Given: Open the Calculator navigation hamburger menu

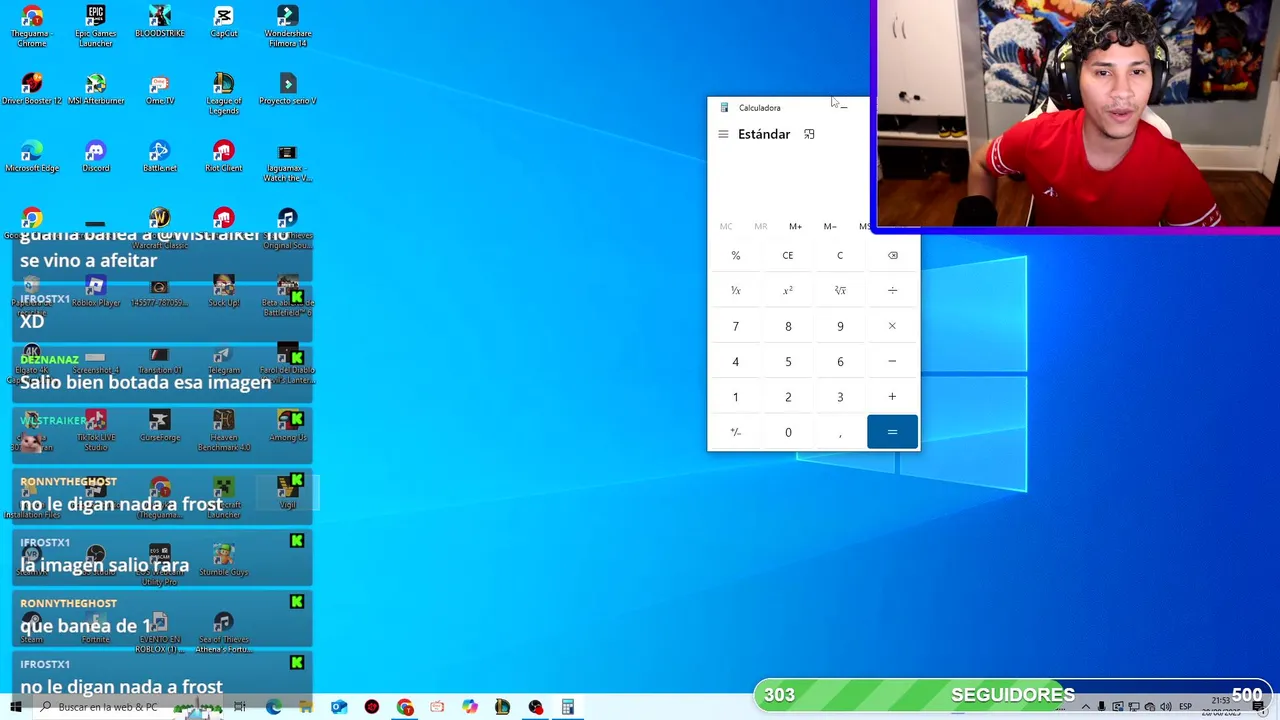Looking at the screenshot, I should coord(723,134).
